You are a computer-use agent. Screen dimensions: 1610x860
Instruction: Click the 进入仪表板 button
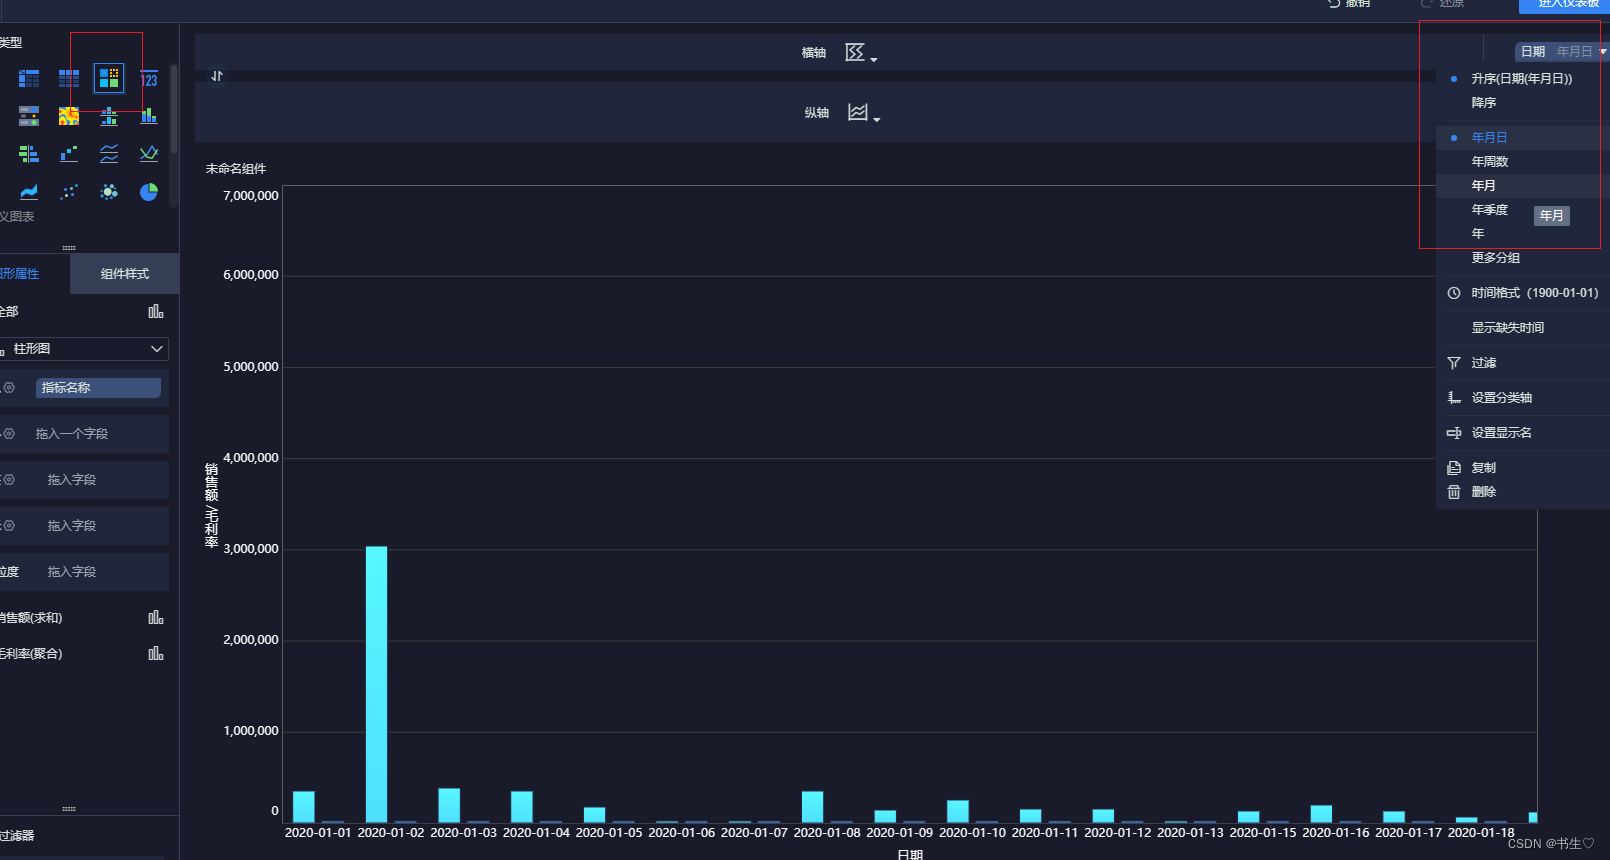[1565, 5]
